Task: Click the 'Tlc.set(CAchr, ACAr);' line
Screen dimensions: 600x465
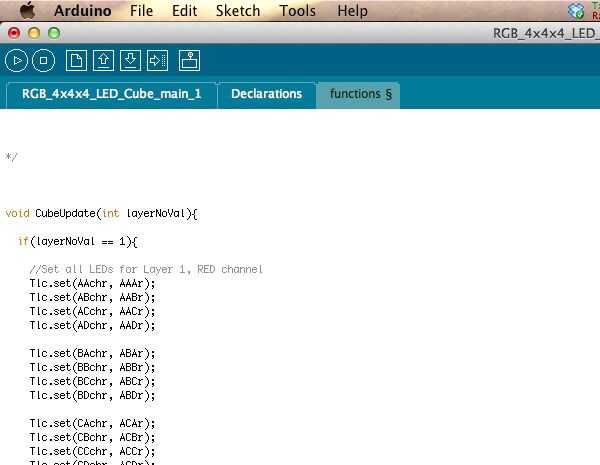Action: 93,423
